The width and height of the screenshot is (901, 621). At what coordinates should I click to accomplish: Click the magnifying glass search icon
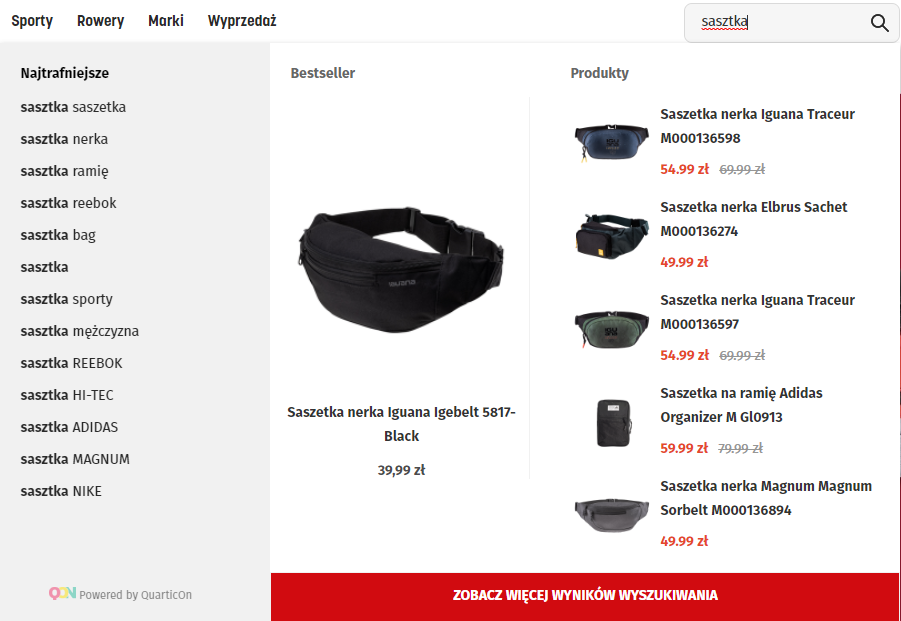[x=879, y=23]
